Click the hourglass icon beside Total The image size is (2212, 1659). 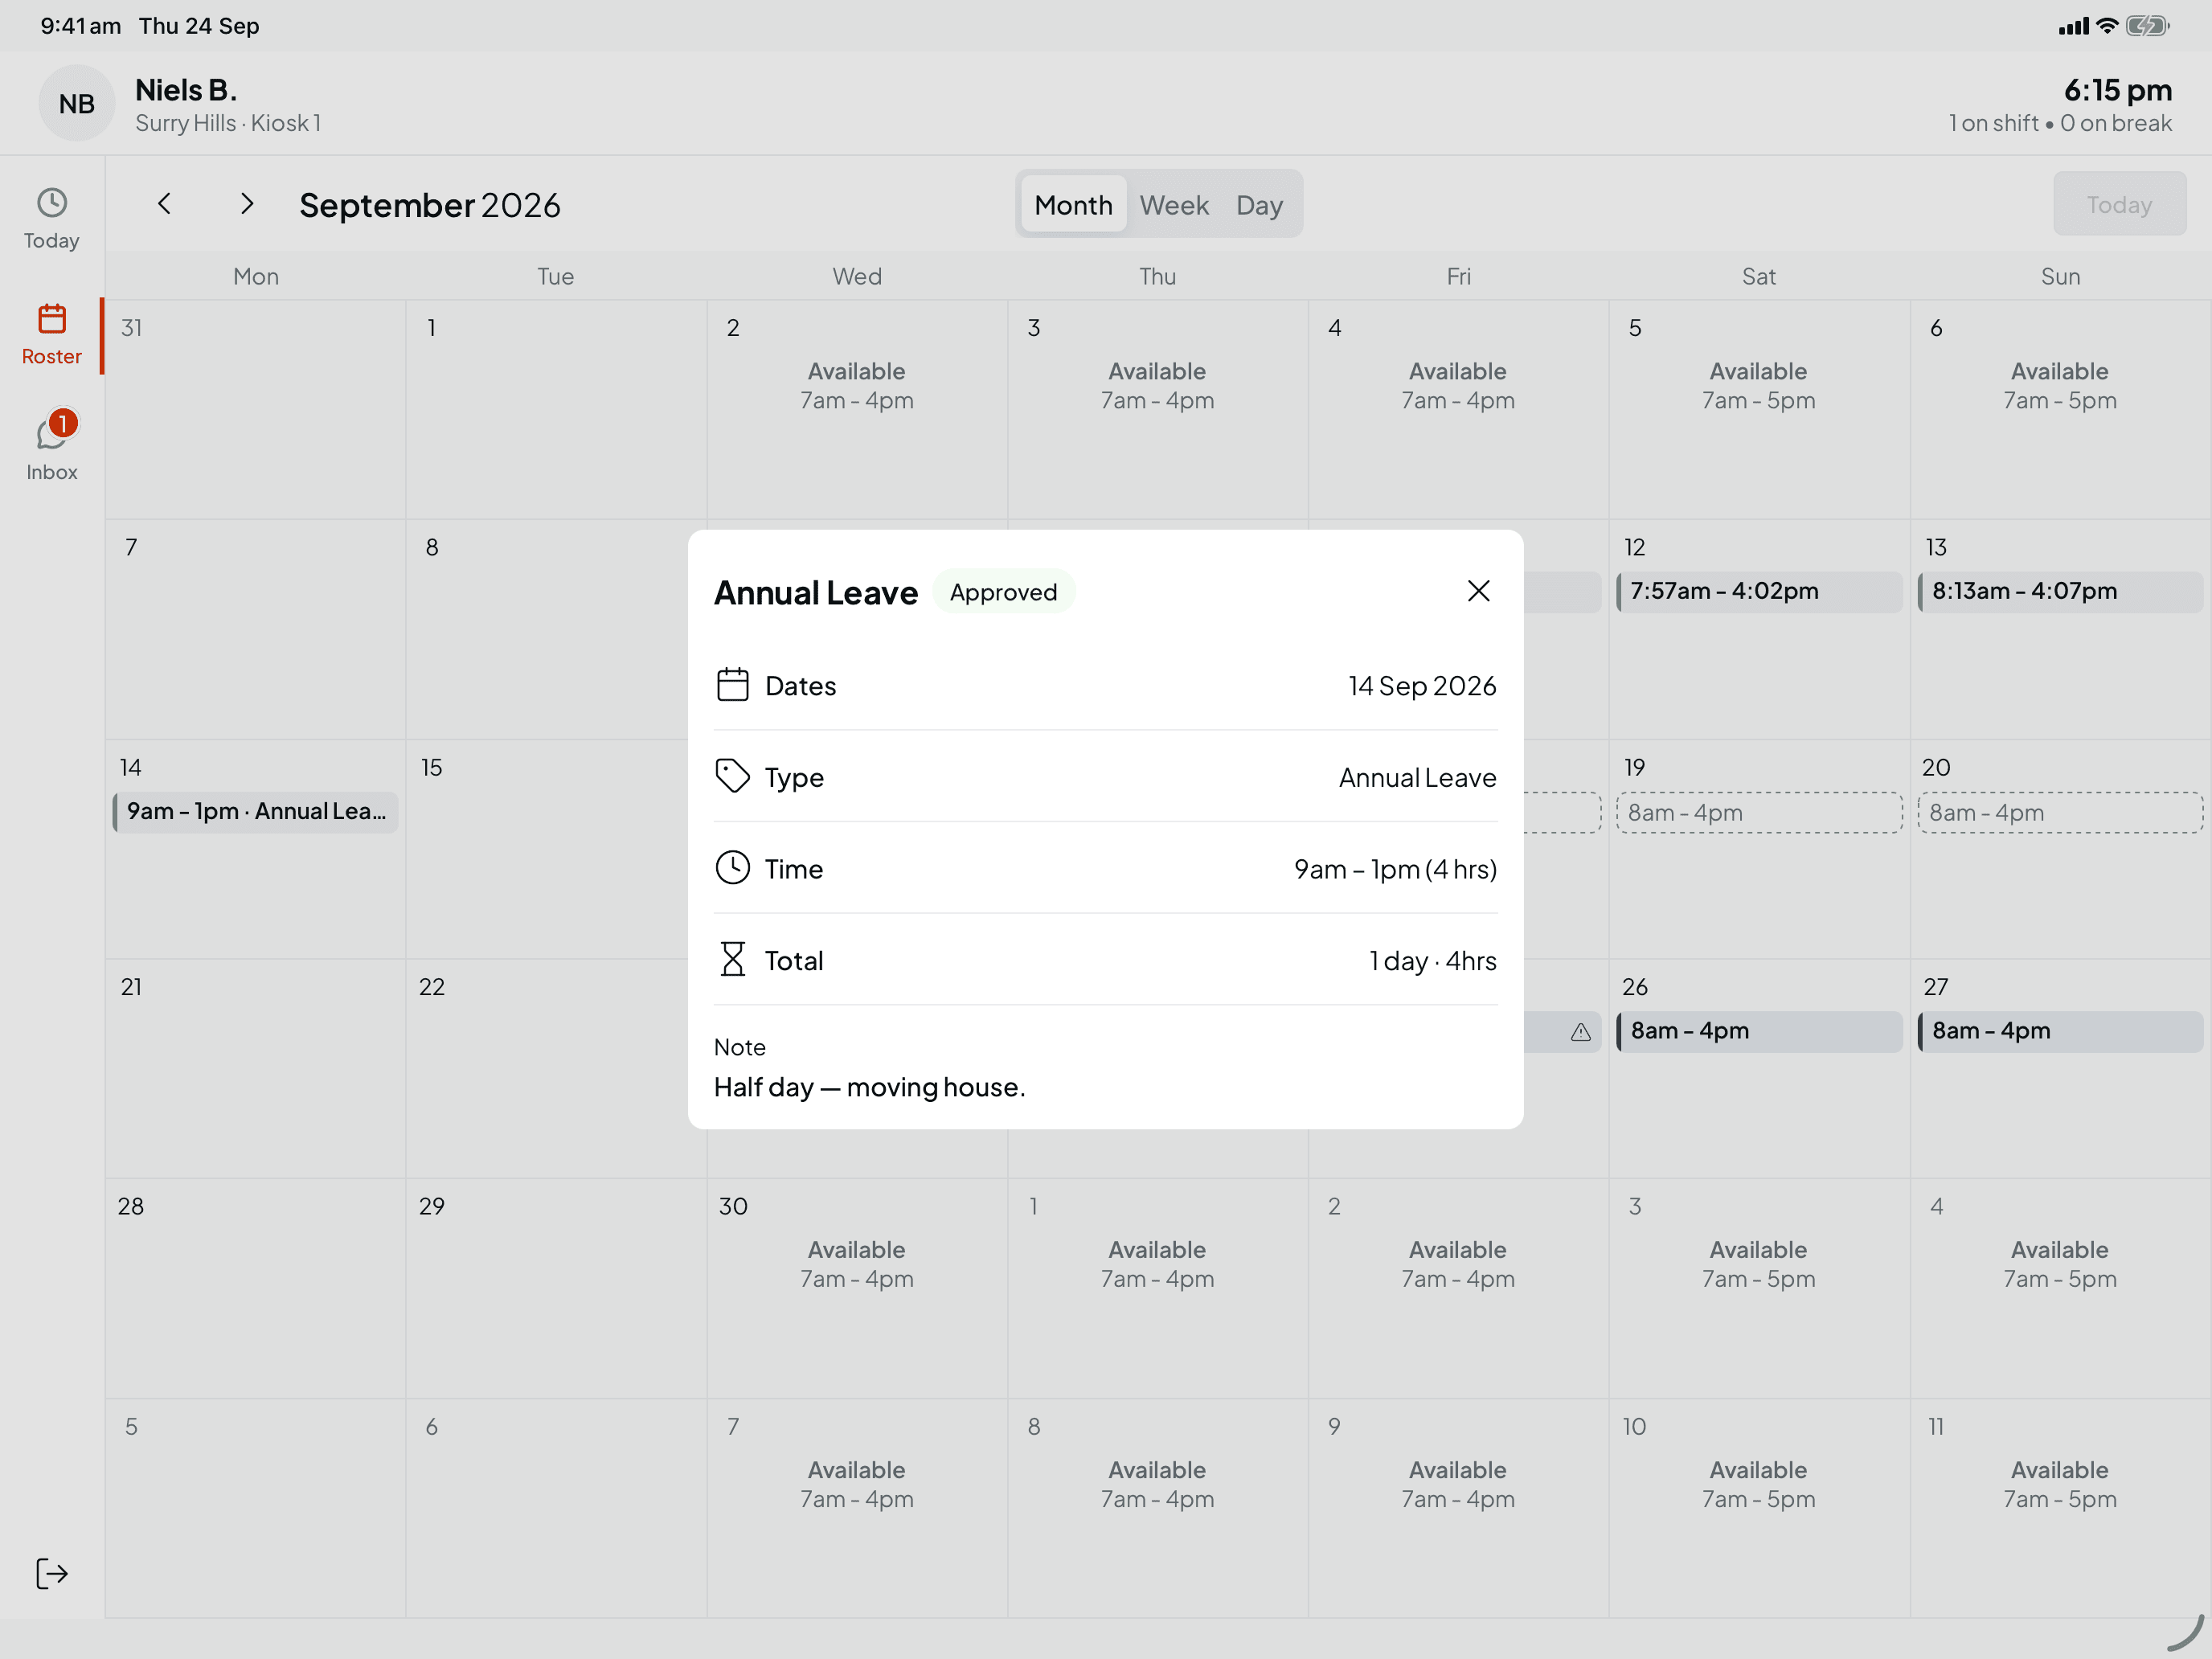(732, 960)
